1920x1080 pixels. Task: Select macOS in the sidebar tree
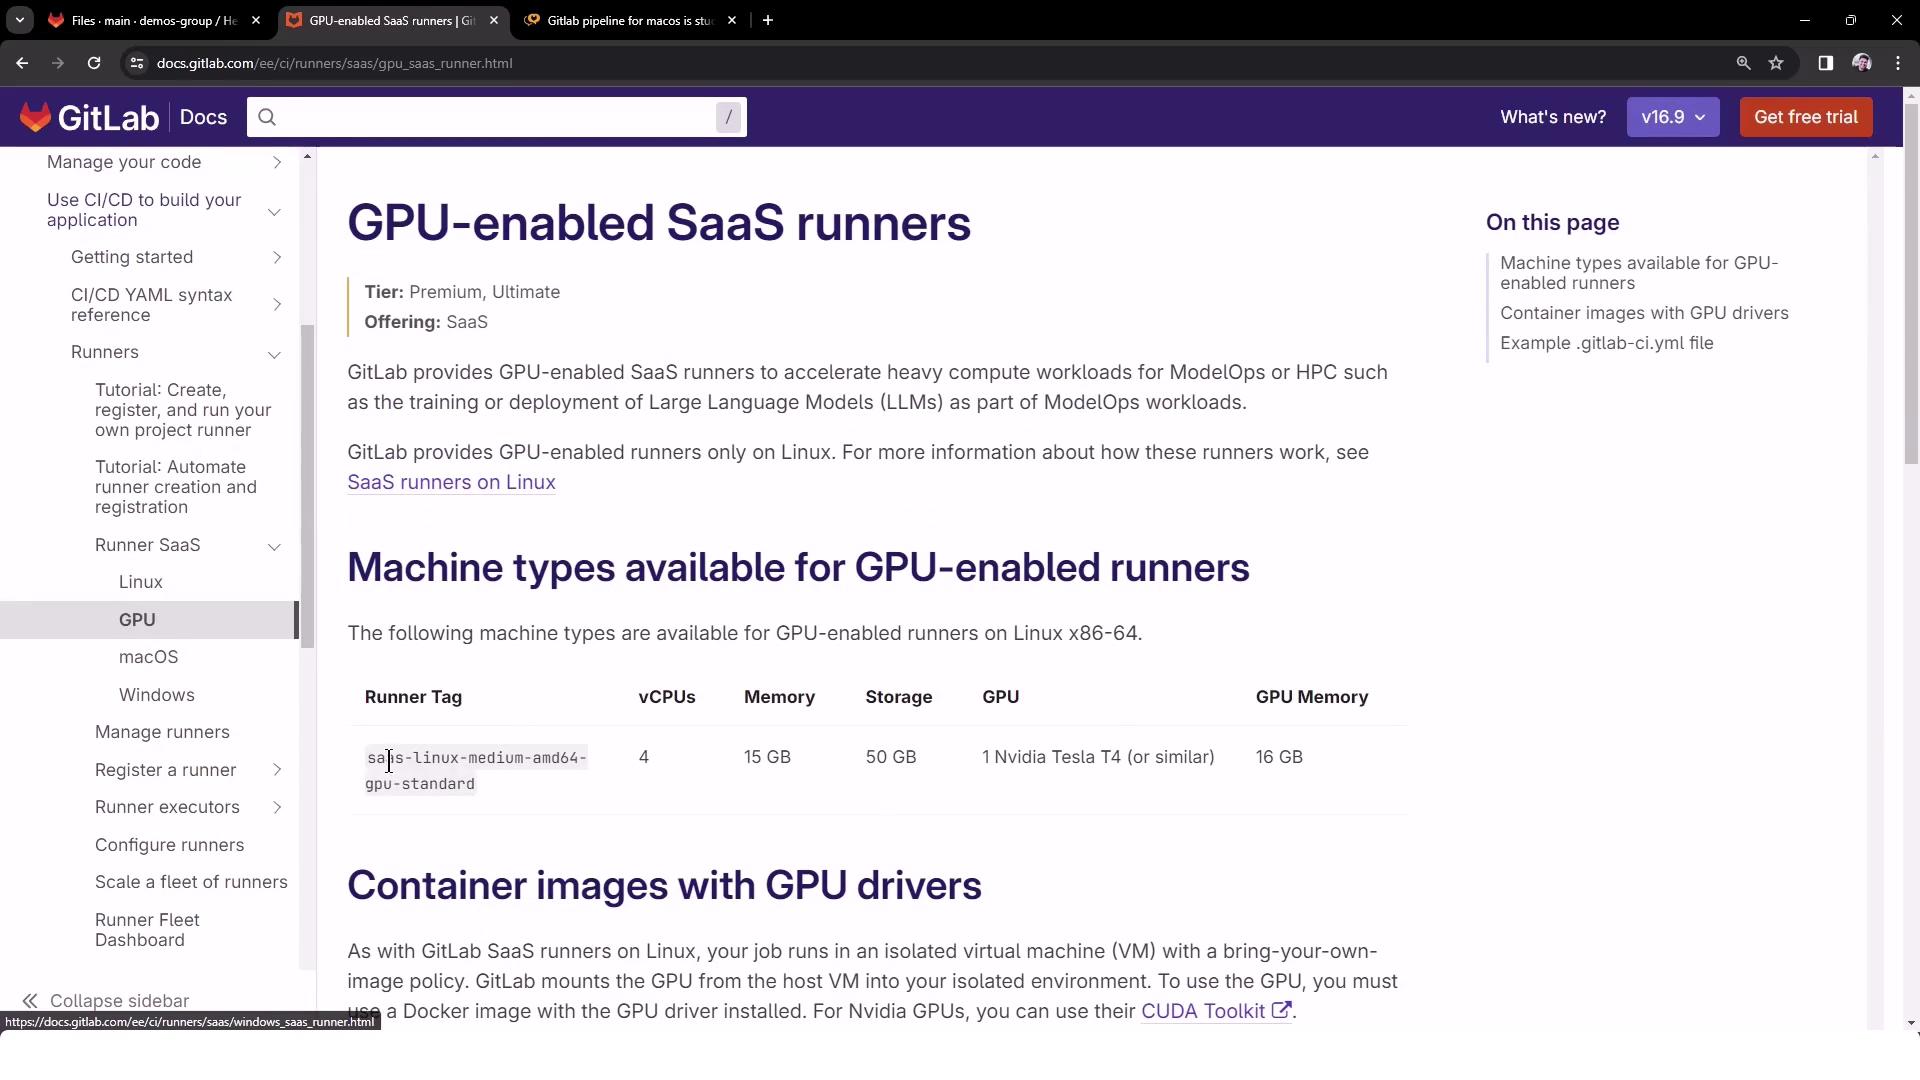148,657
